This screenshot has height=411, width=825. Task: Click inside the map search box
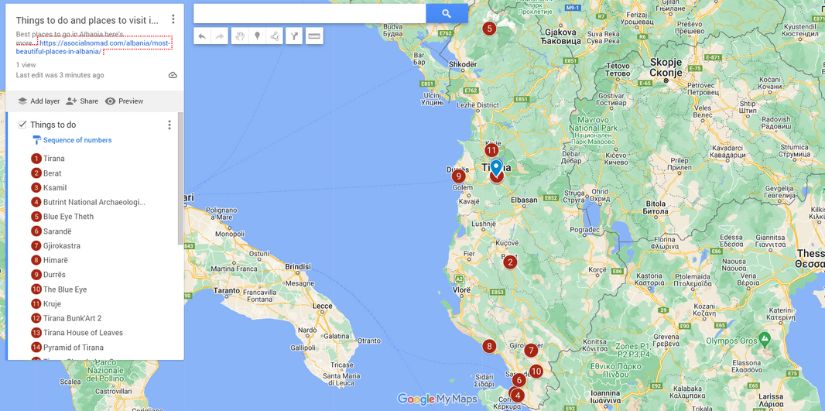[309, 13]
